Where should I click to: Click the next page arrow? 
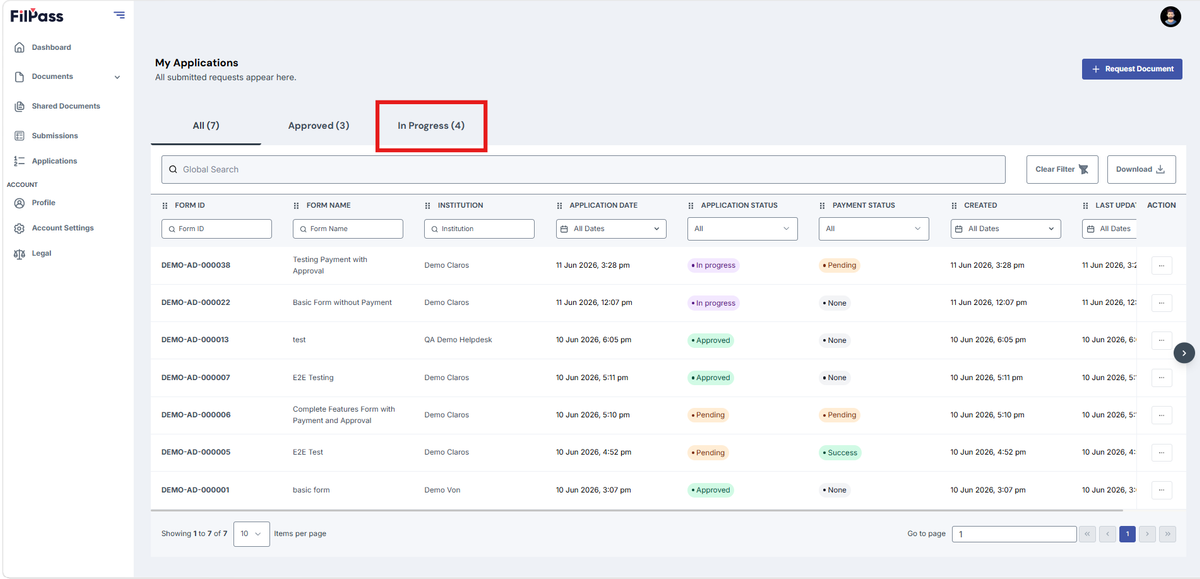pos(1147,534)
